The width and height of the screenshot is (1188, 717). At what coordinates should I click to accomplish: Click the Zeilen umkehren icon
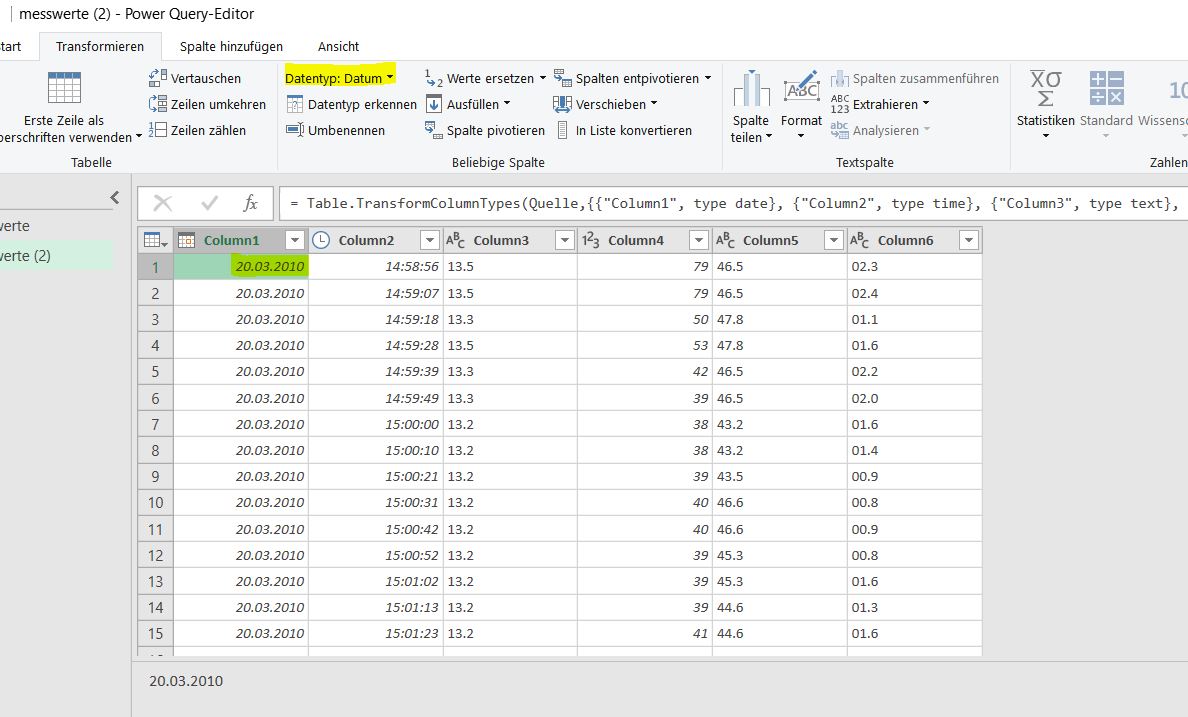point(158,104)
